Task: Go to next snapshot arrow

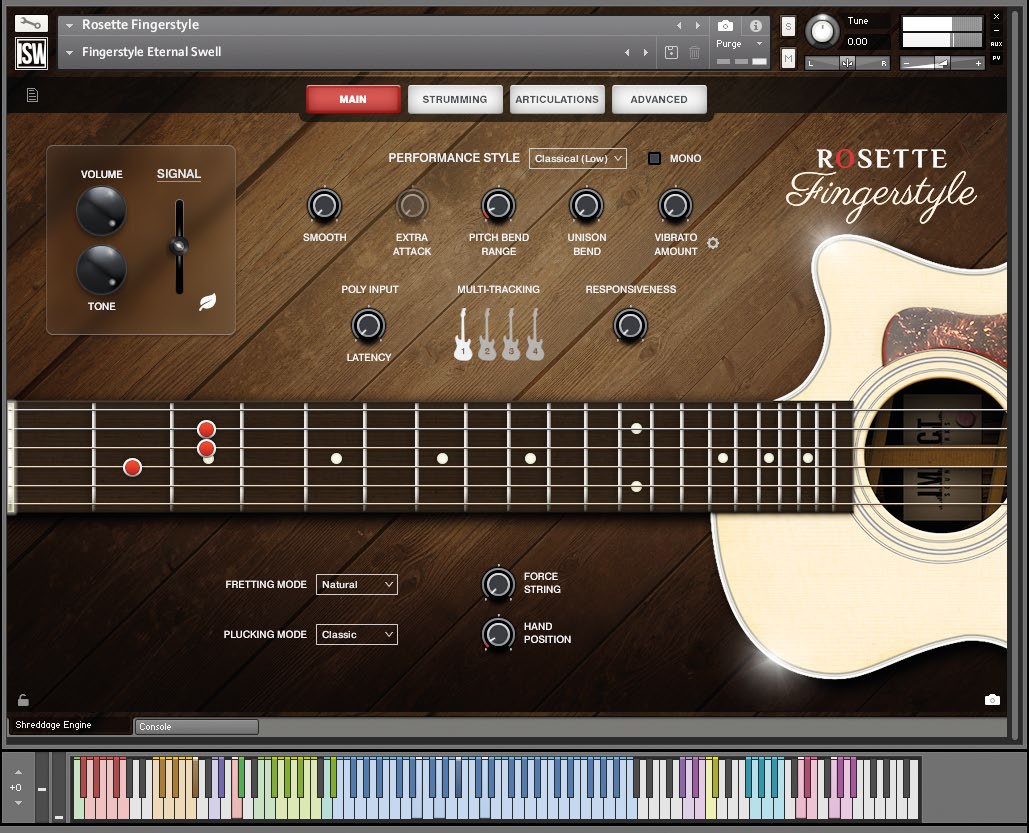Action: [x=646, y=53]
